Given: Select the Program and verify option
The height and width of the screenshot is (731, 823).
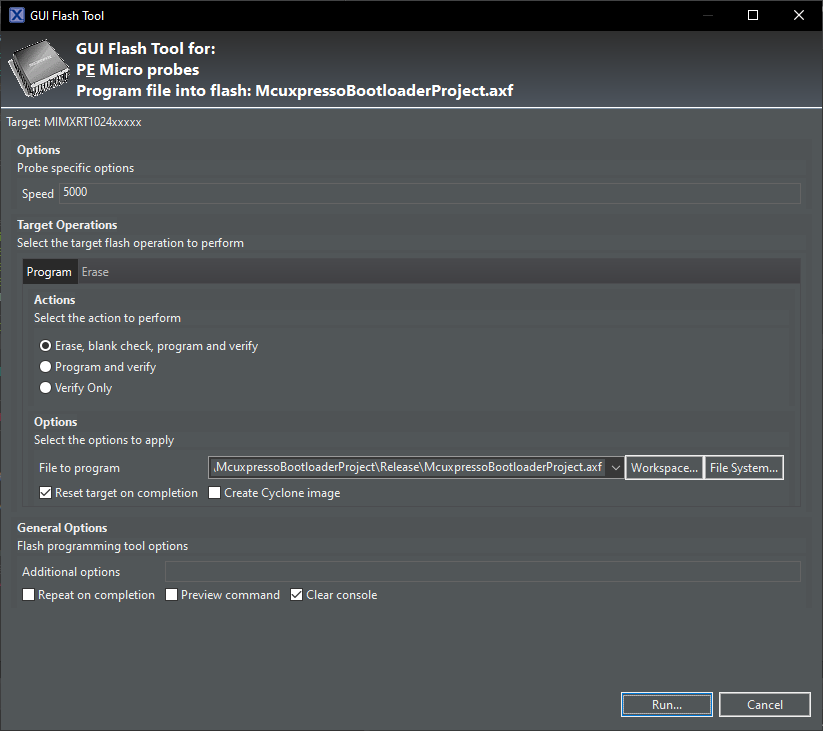Looking at the screenshot, I should [x=45, y=367].
